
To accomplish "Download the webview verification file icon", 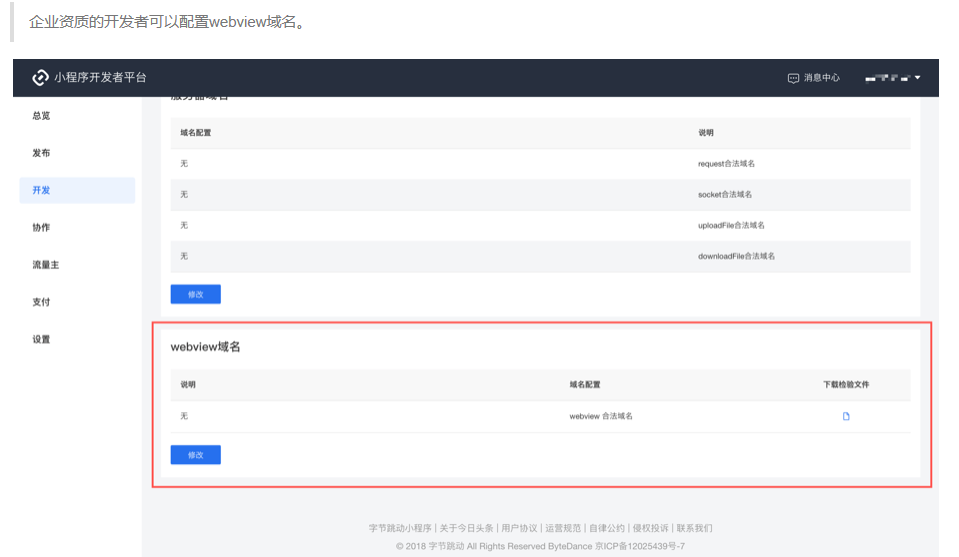I will coord(846,416).
